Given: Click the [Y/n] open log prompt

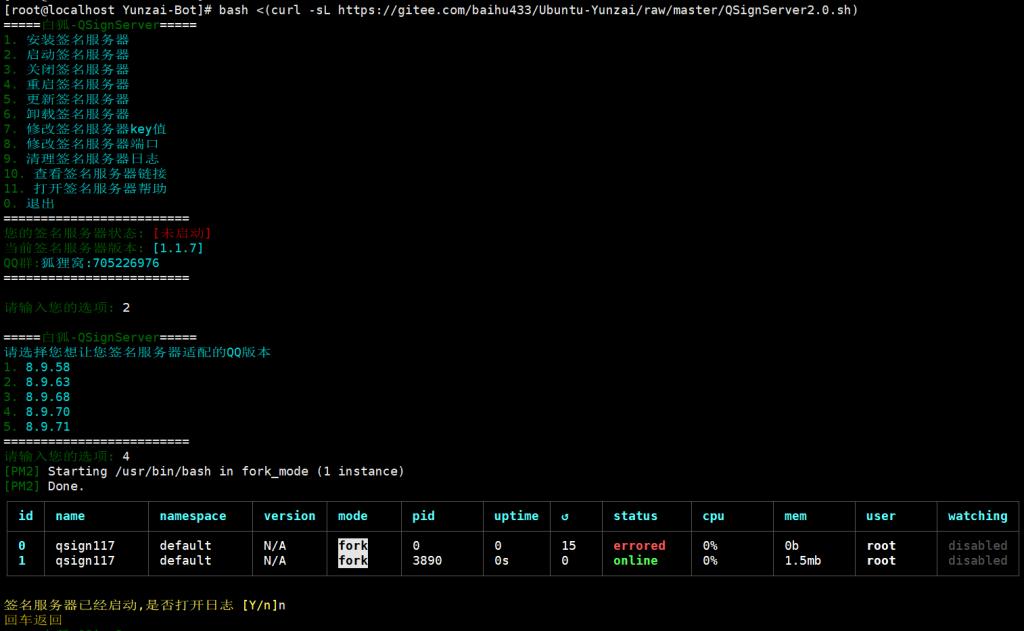Looking at the screenshot, I should pyautogui.click(x=258, y=605).
